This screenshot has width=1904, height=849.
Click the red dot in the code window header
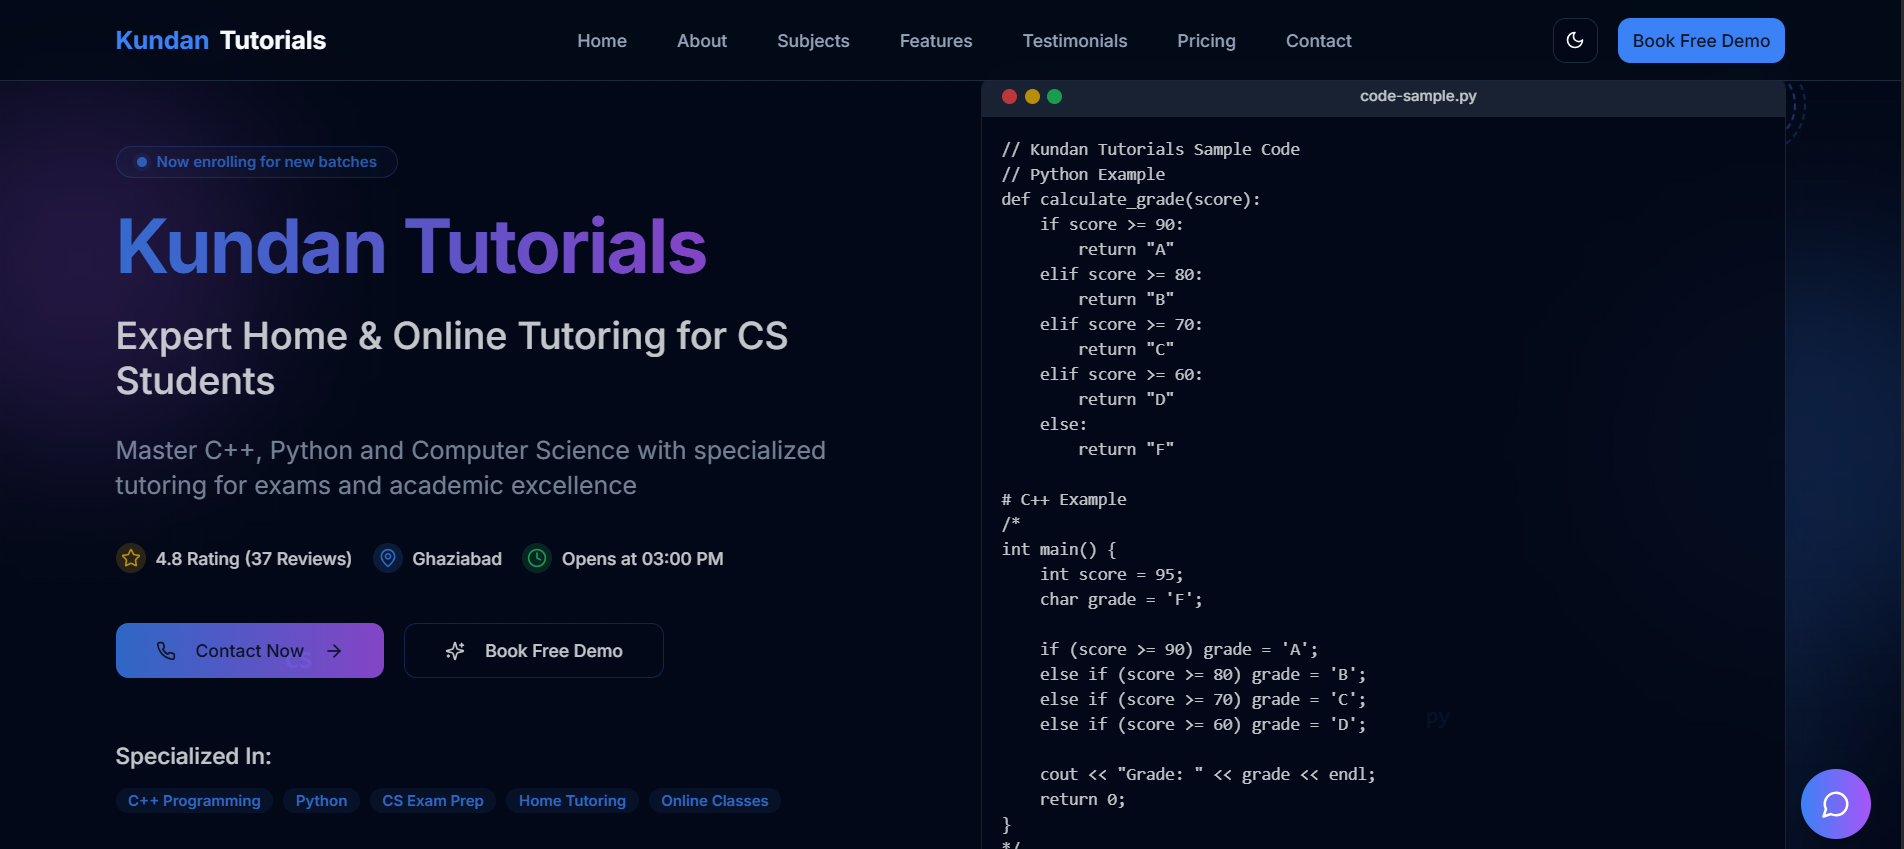click(x=1009, y=96)
